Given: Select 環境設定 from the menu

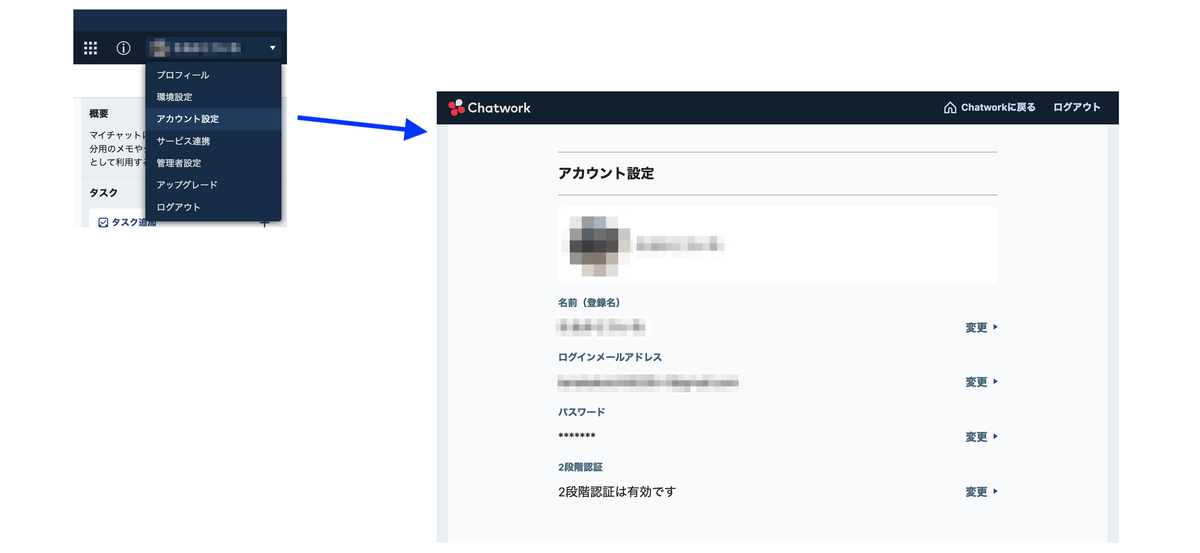Looking at the screenshot, I should point(213,97).
